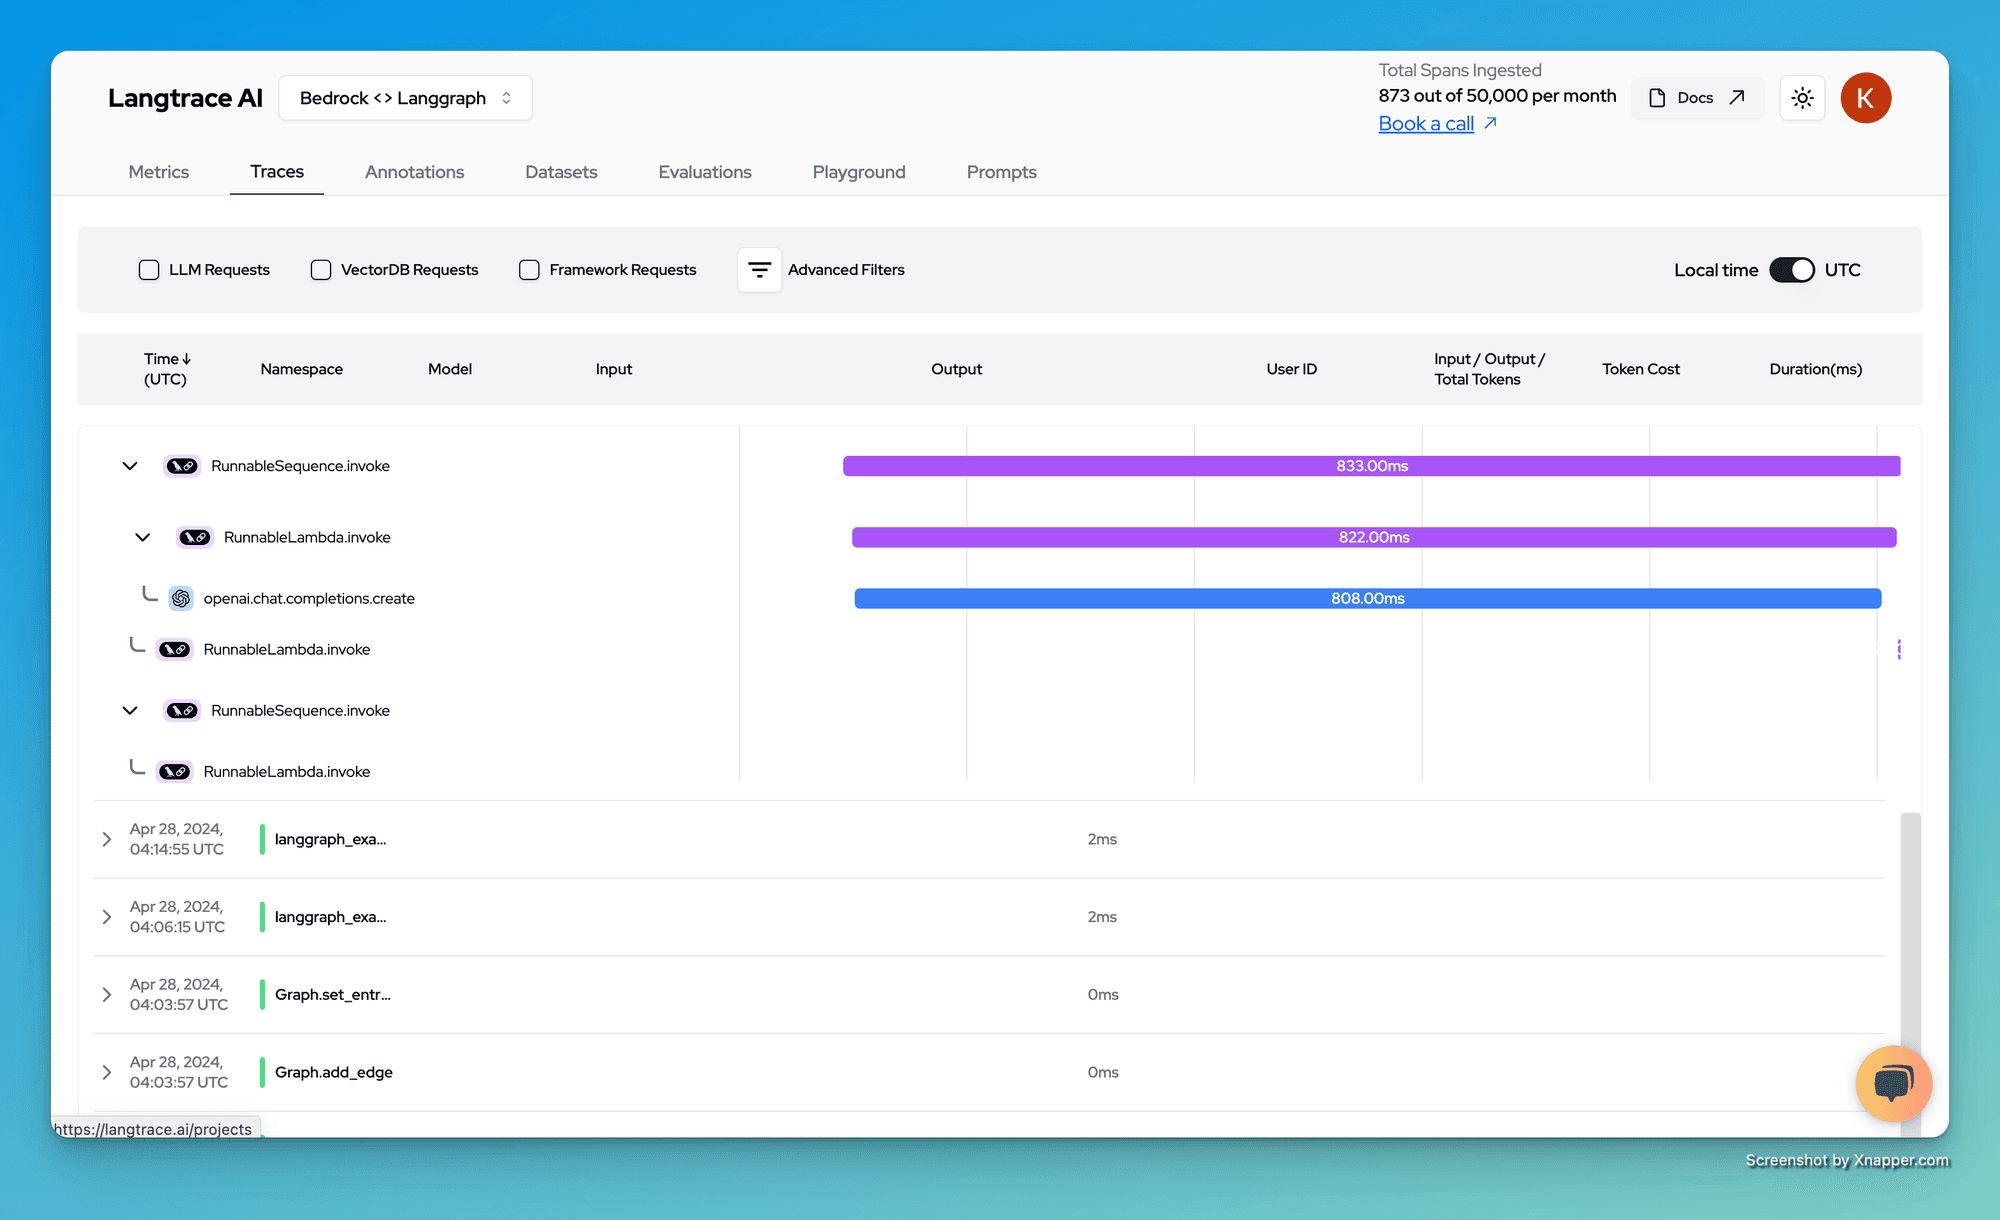Switch to the Metrics tab
Screen dimensions: 2000x1220
(x=158, y=172)
